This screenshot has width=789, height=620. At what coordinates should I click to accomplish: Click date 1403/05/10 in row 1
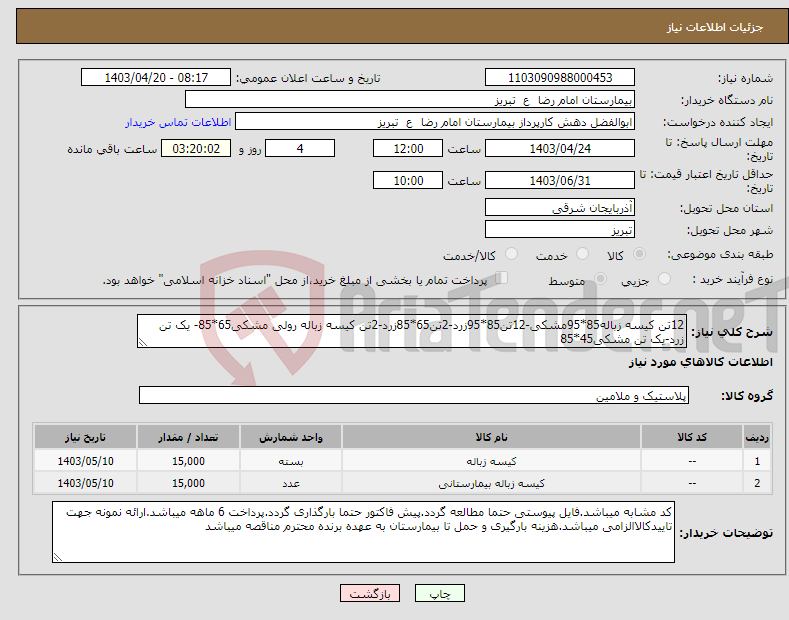coord(86,461)
